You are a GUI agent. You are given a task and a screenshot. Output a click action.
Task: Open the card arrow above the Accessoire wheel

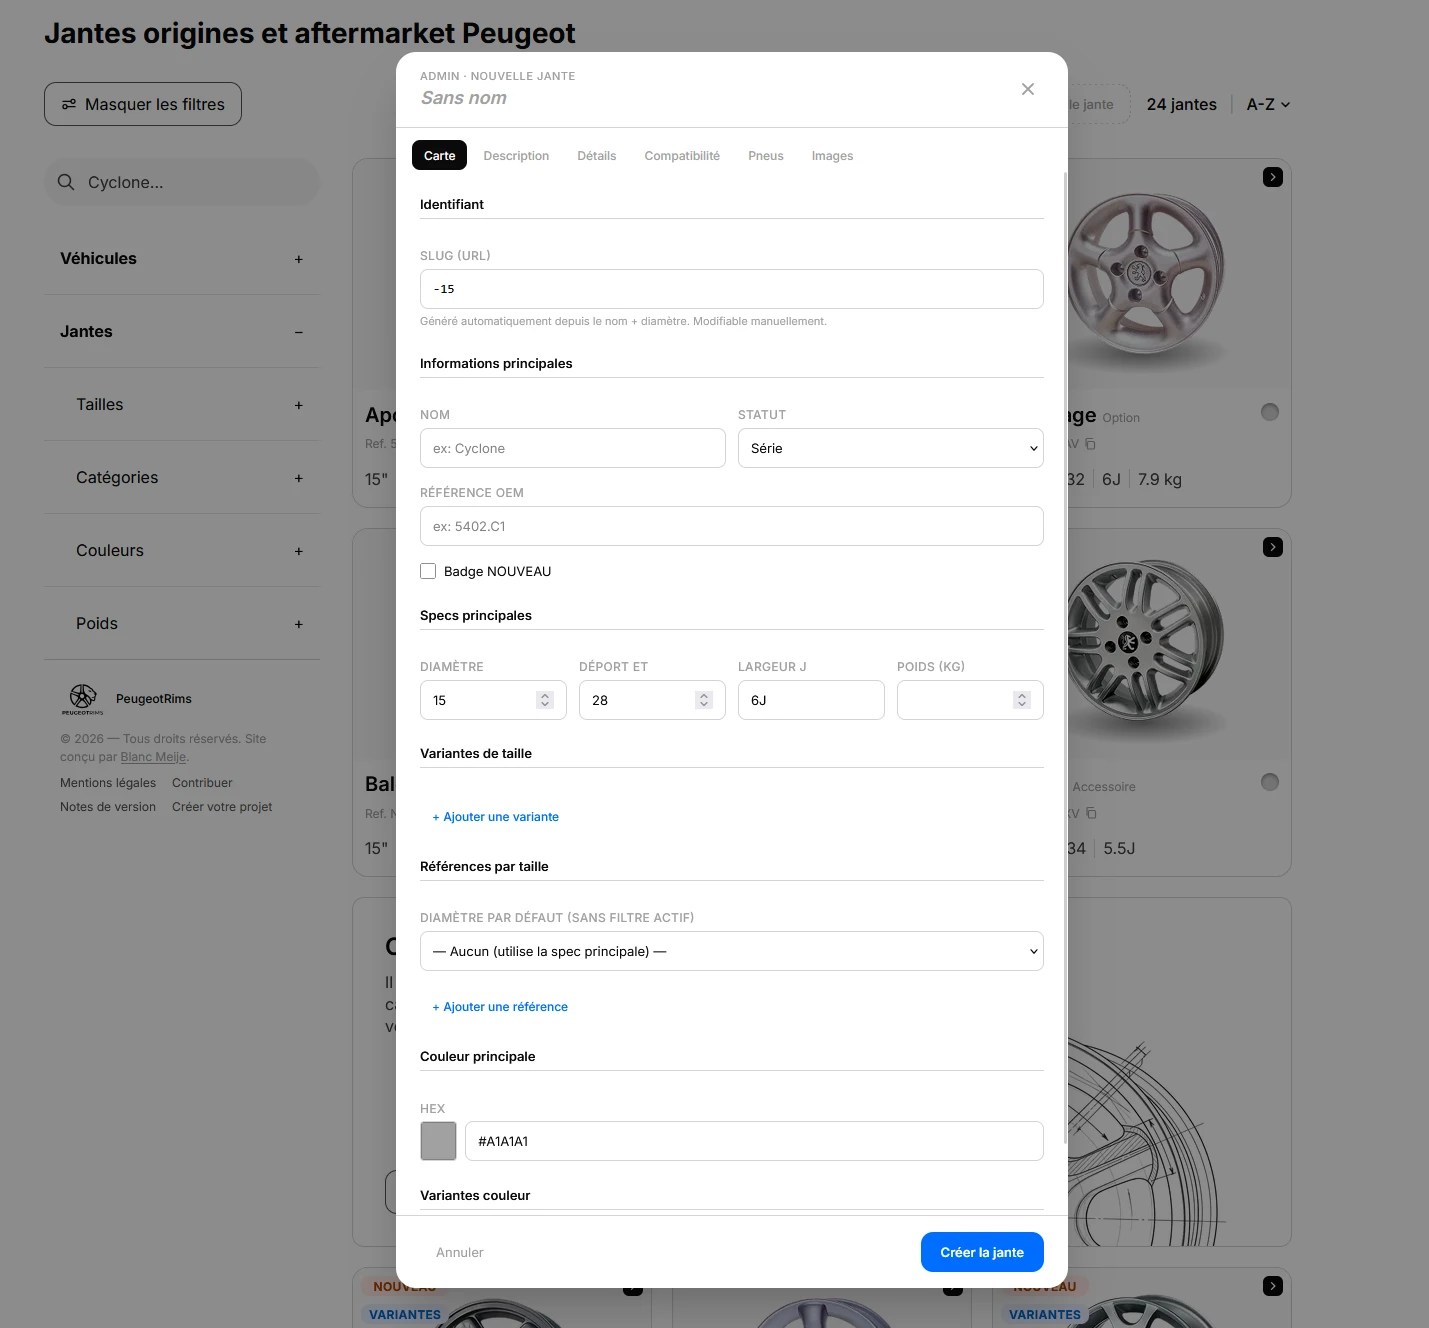click(x=1272, y=547)
